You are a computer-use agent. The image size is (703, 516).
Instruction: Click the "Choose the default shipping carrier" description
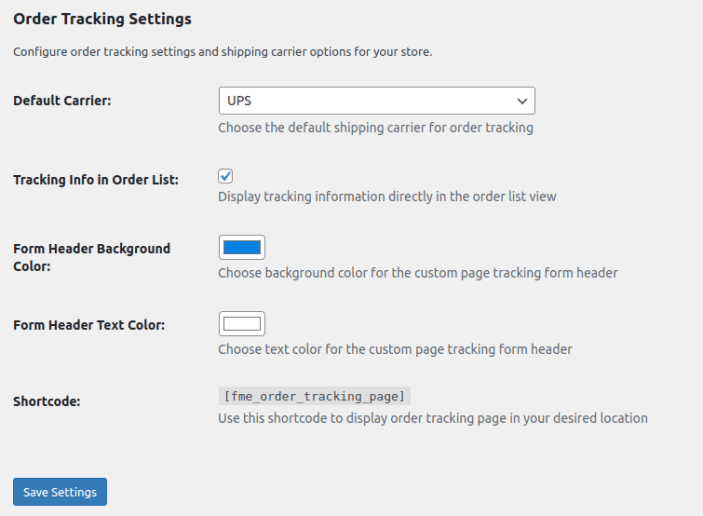[x=375, y=128]
